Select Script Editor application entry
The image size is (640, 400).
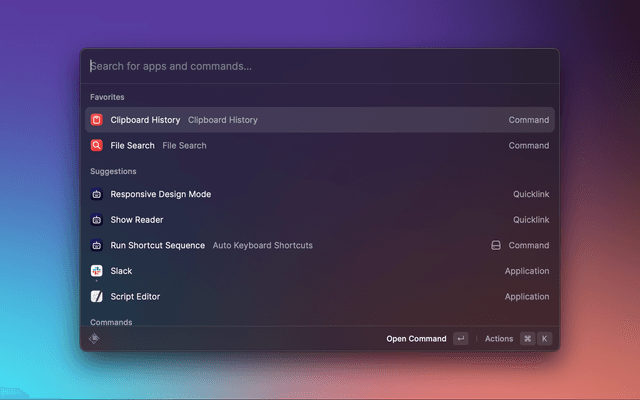320,297
